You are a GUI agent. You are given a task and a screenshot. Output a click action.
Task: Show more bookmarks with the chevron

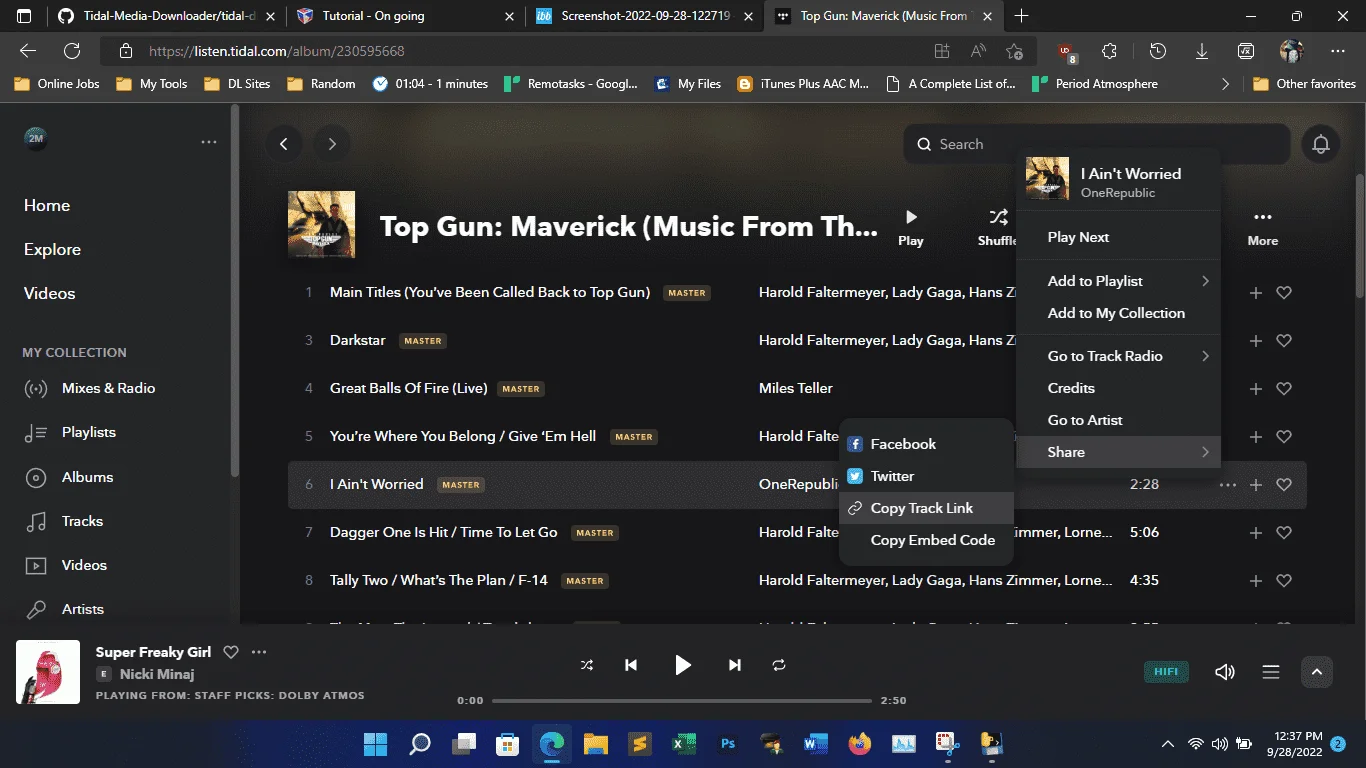click(1226, 84)
